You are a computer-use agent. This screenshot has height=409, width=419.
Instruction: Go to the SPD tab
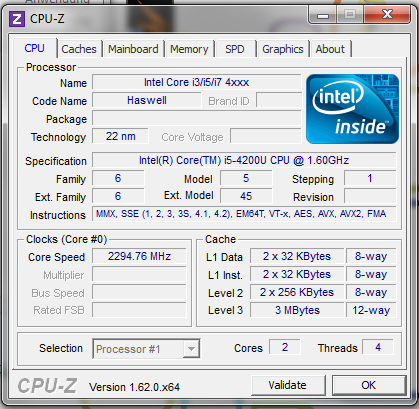pyautogui.click(x=235, y=49)
